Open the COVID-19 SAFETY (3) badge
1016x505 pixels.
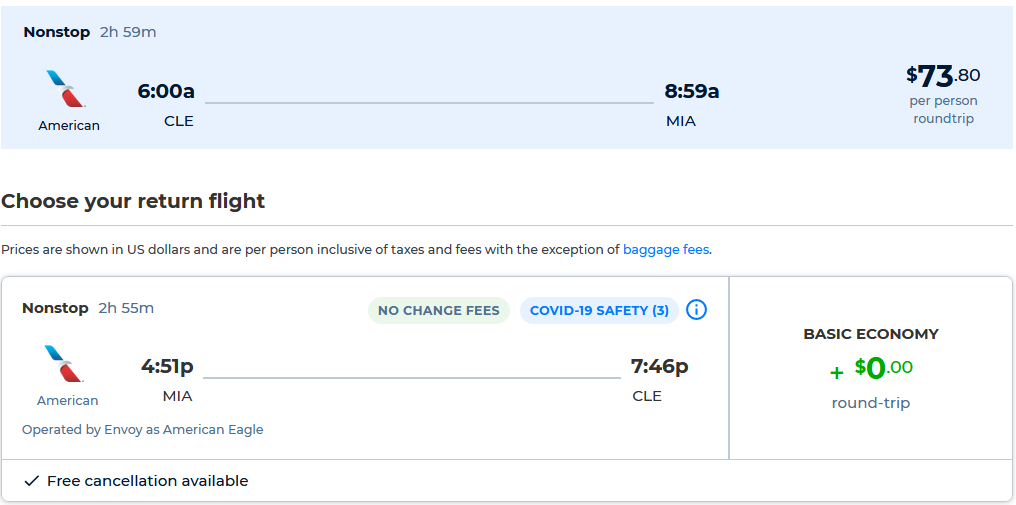click(599, 310)
